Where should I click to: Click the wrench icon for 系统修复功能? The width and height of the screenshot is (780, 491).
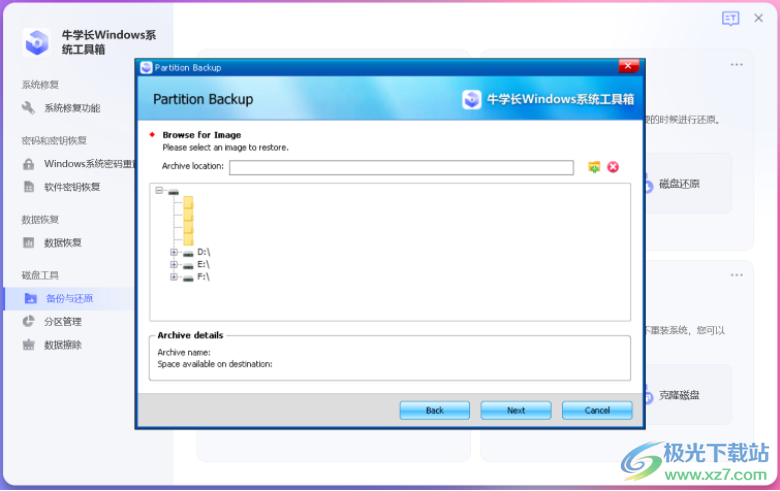(28, 107)
